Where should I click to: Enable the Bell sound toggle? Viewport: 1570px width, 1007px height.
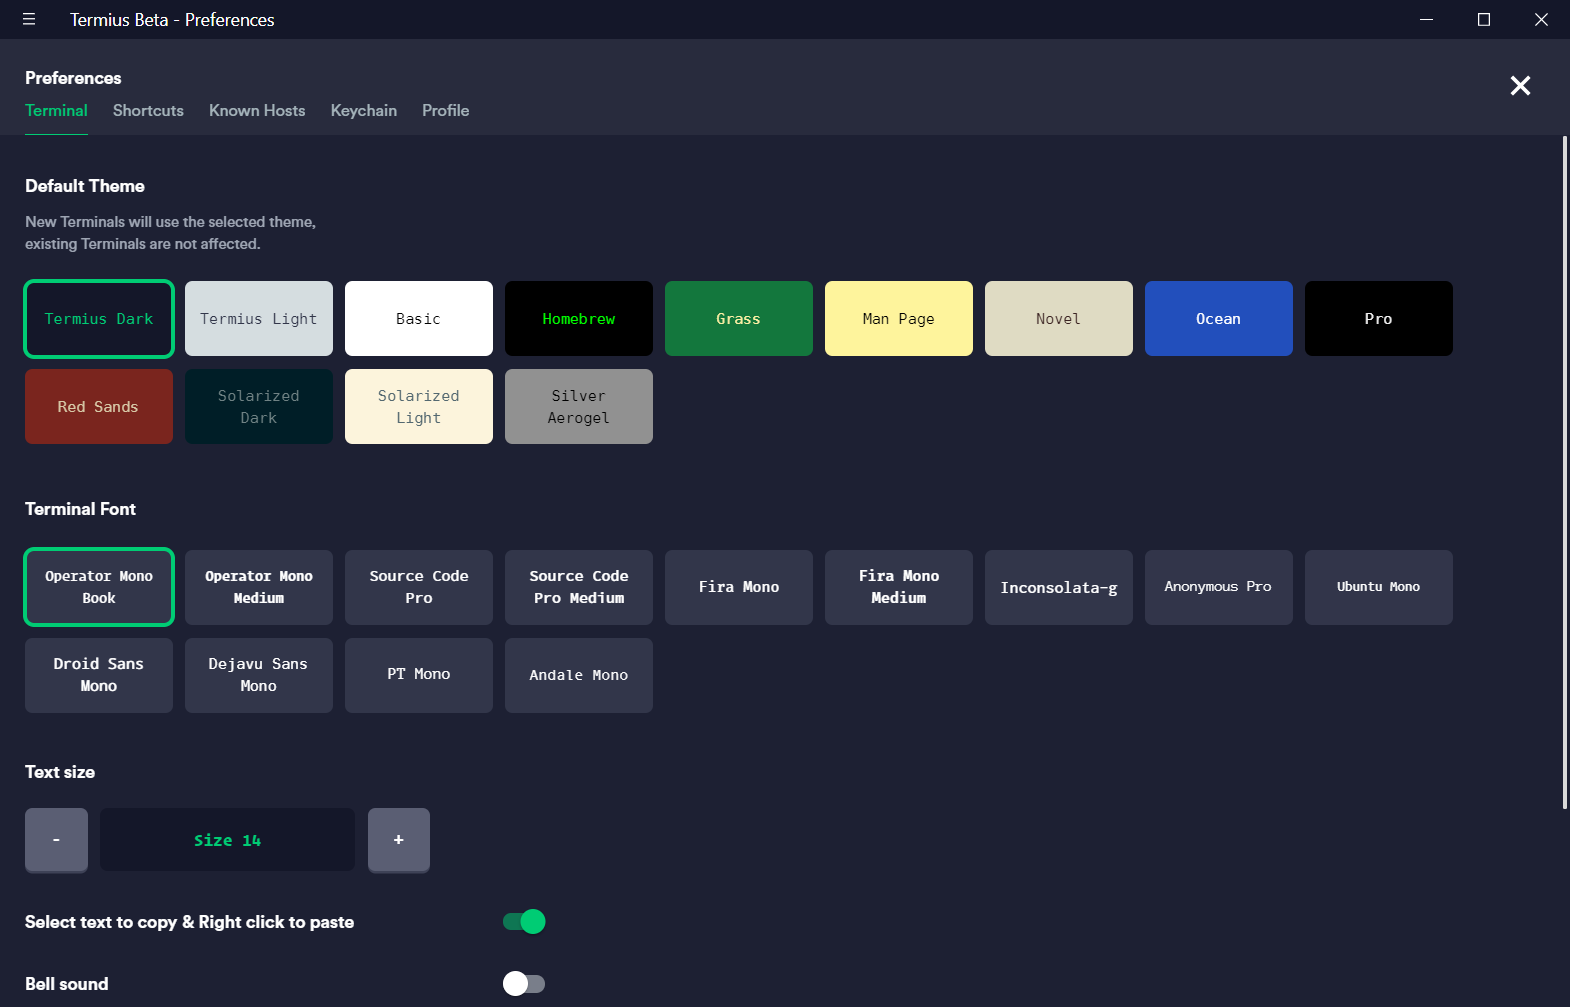[524, 984]
